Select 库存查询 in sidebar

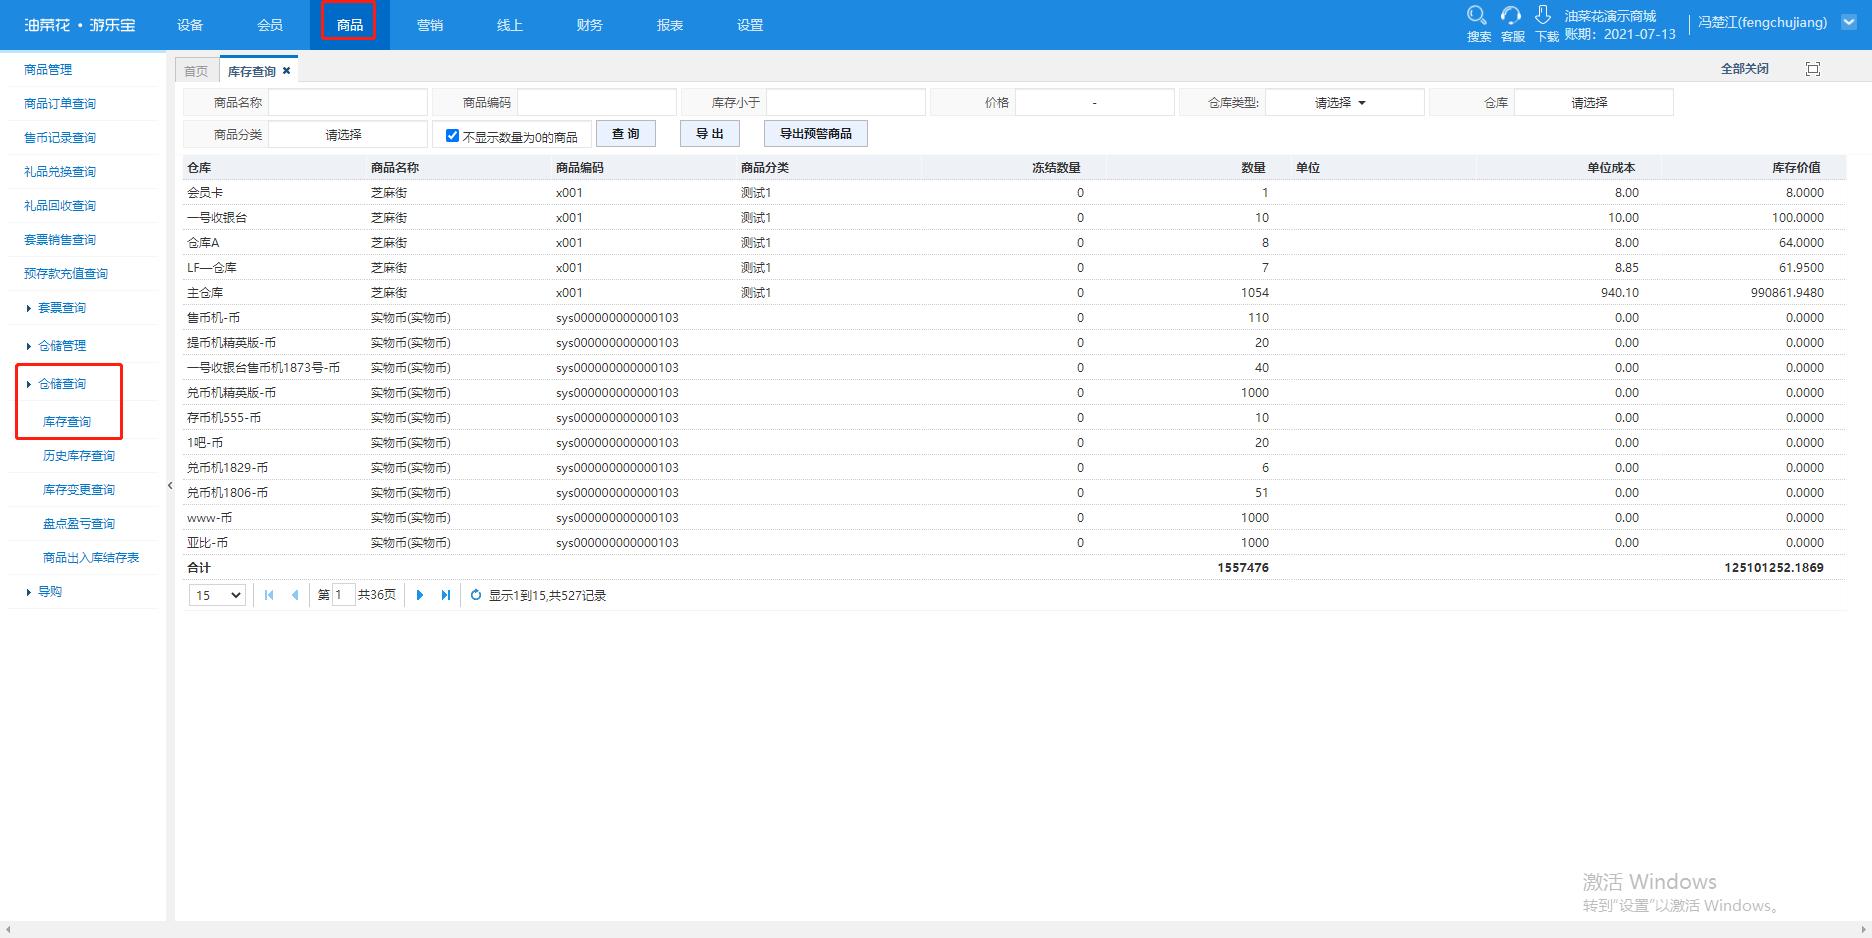pos(67,422)
